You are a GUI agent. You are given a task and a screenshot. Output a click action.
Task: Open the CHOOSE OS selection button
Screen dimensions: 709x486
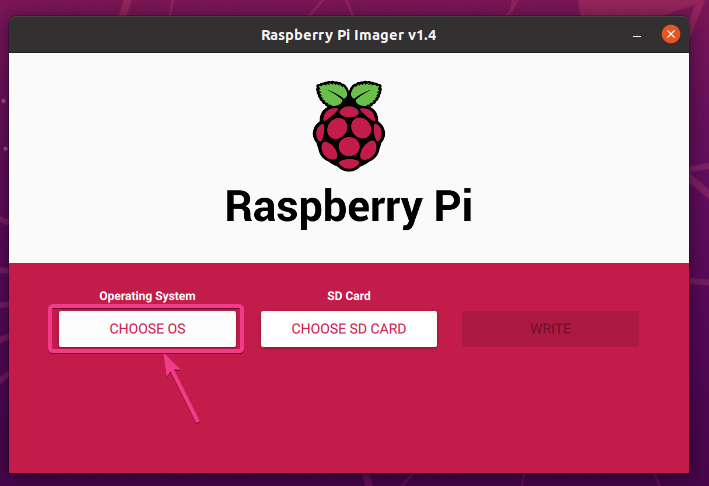pos(147,329)
